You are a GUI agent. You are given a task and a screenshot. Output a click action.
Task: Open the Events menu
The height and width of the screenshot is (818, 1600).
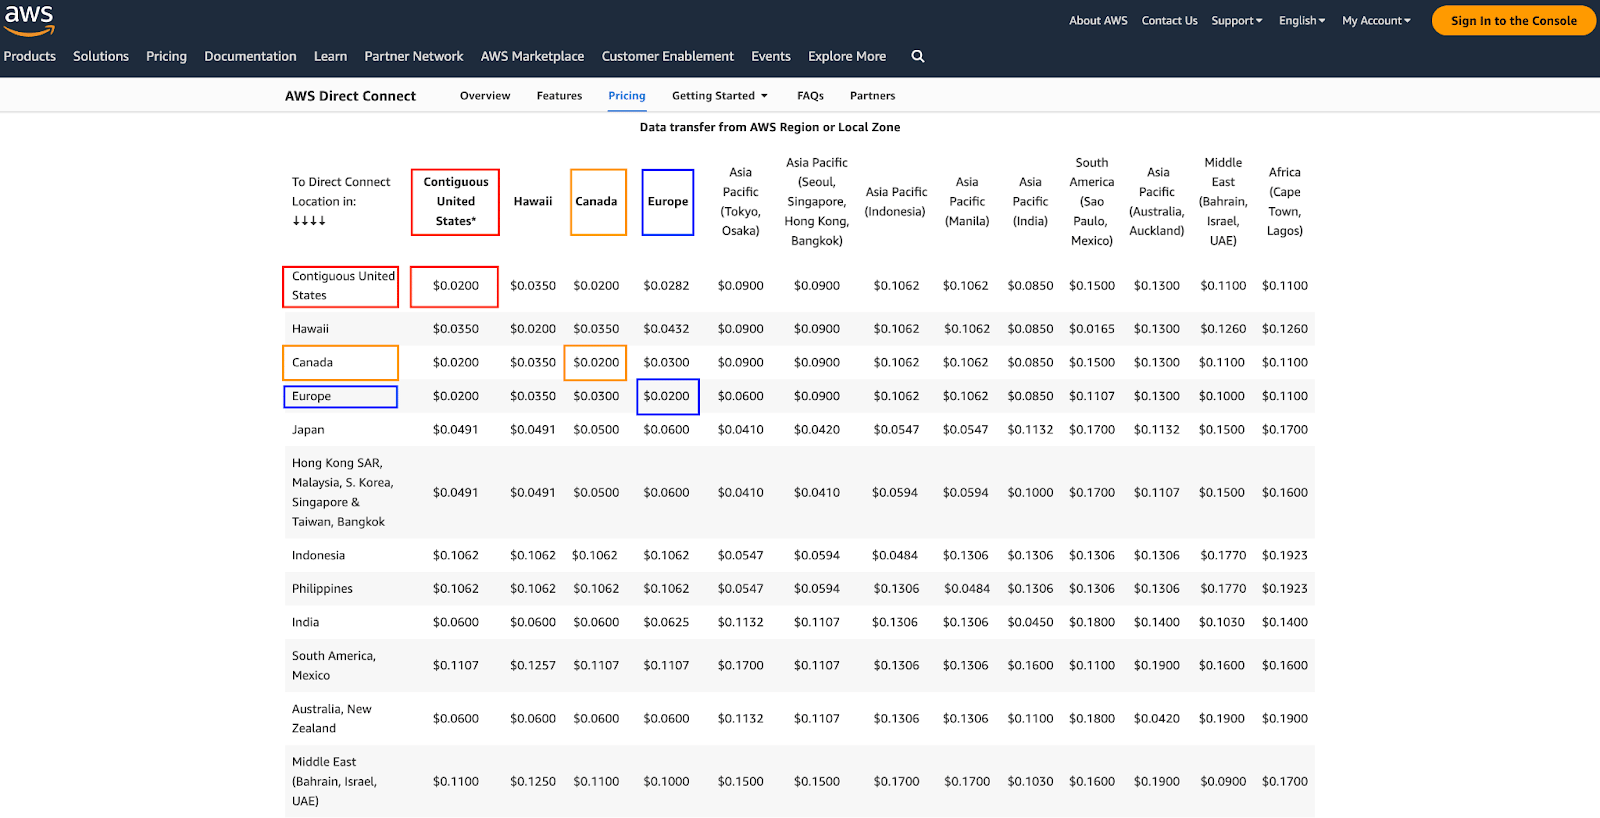point(771,57)
